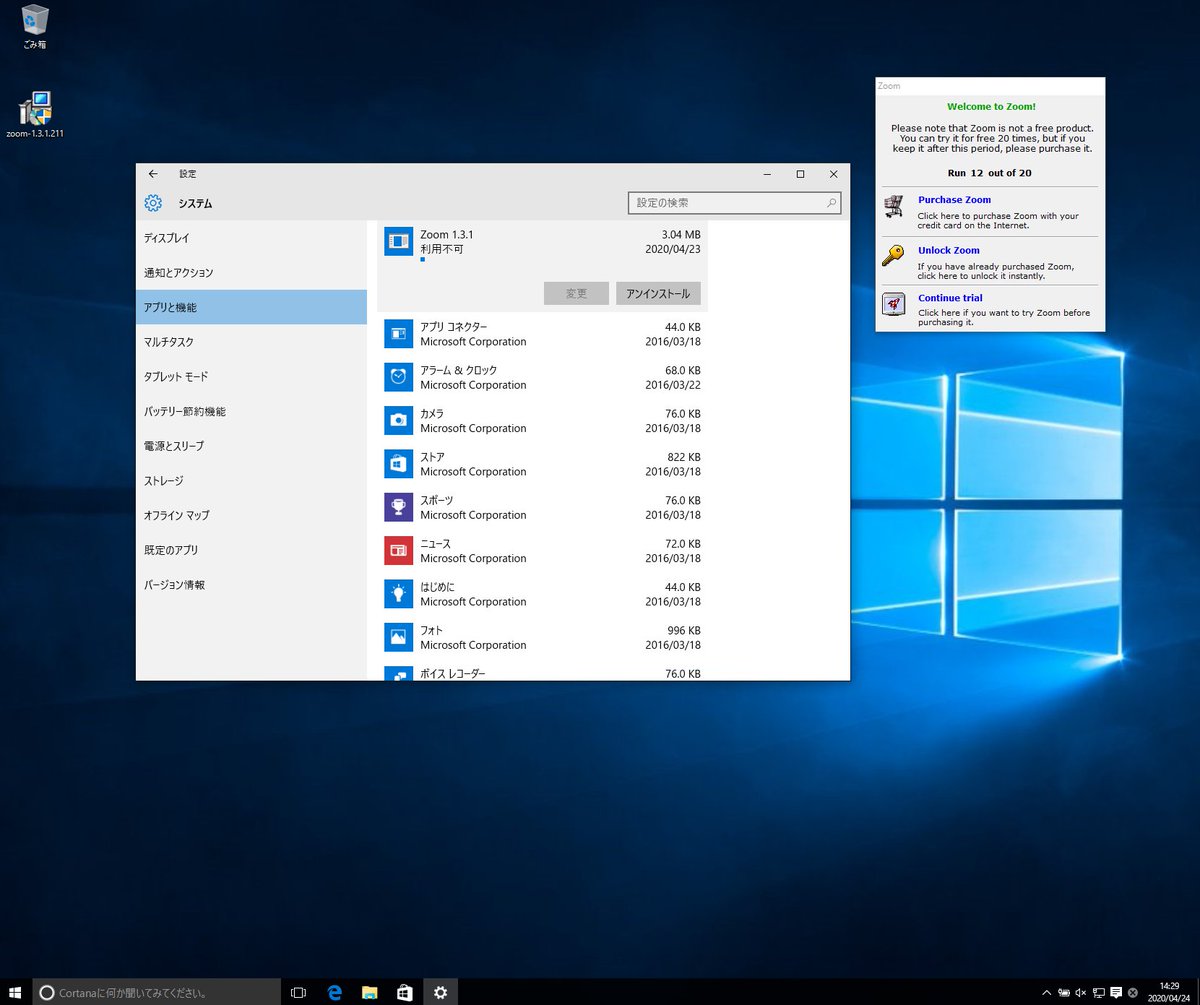Open the Windows Start menu
The width and height of the screenshot is (1200, 1005).
click(16, 992)
